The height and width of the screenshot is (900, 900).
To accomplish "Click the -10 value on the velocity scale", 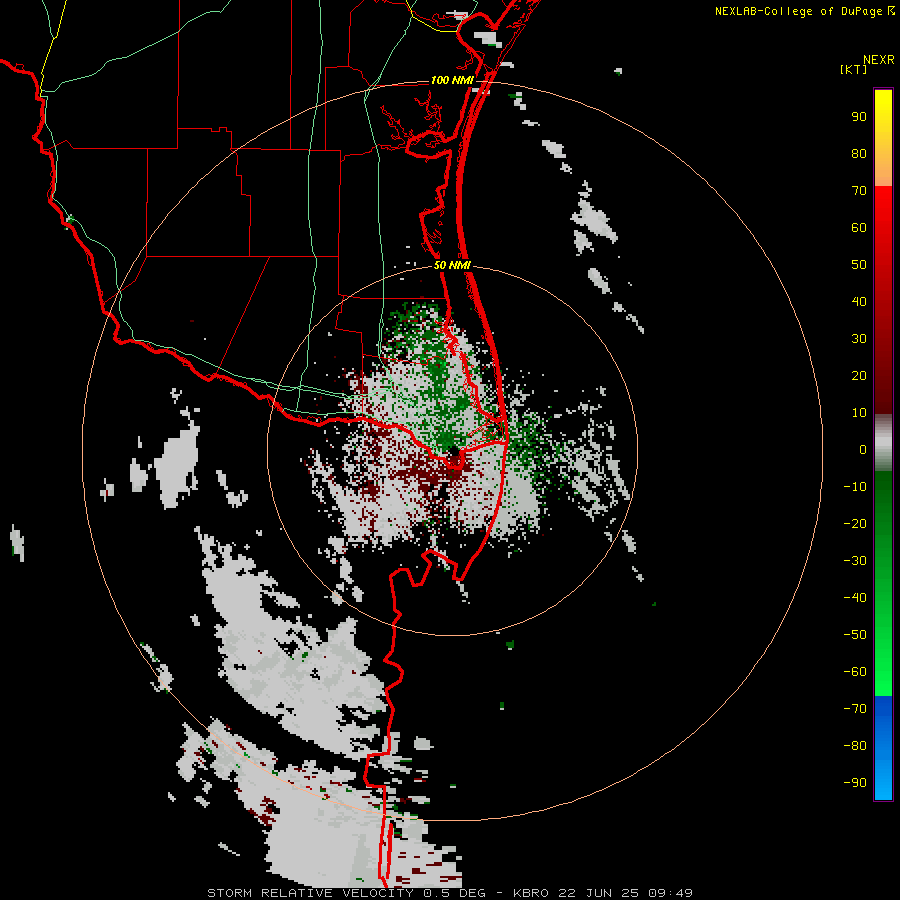I will (855, 487).
